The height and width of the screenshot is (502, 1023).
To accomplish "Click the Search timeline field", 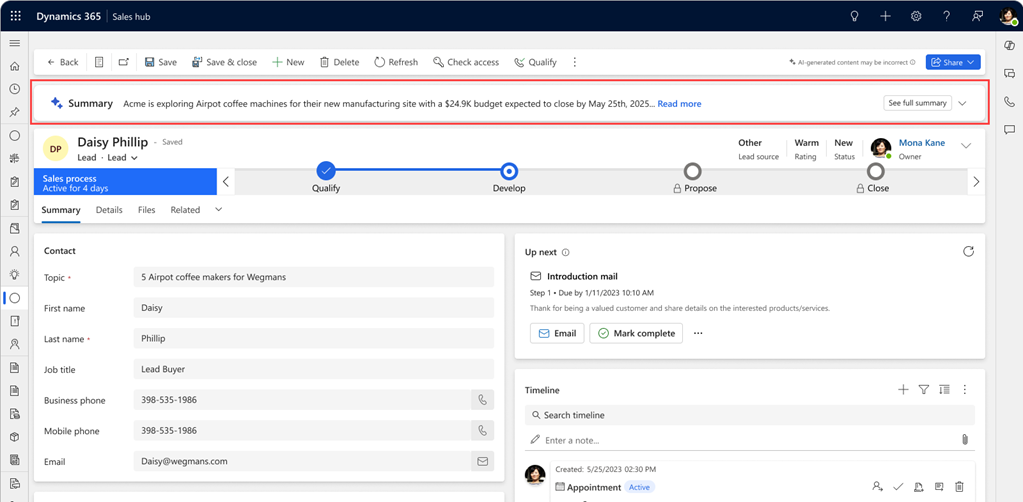I will click(x=750, y=415).
